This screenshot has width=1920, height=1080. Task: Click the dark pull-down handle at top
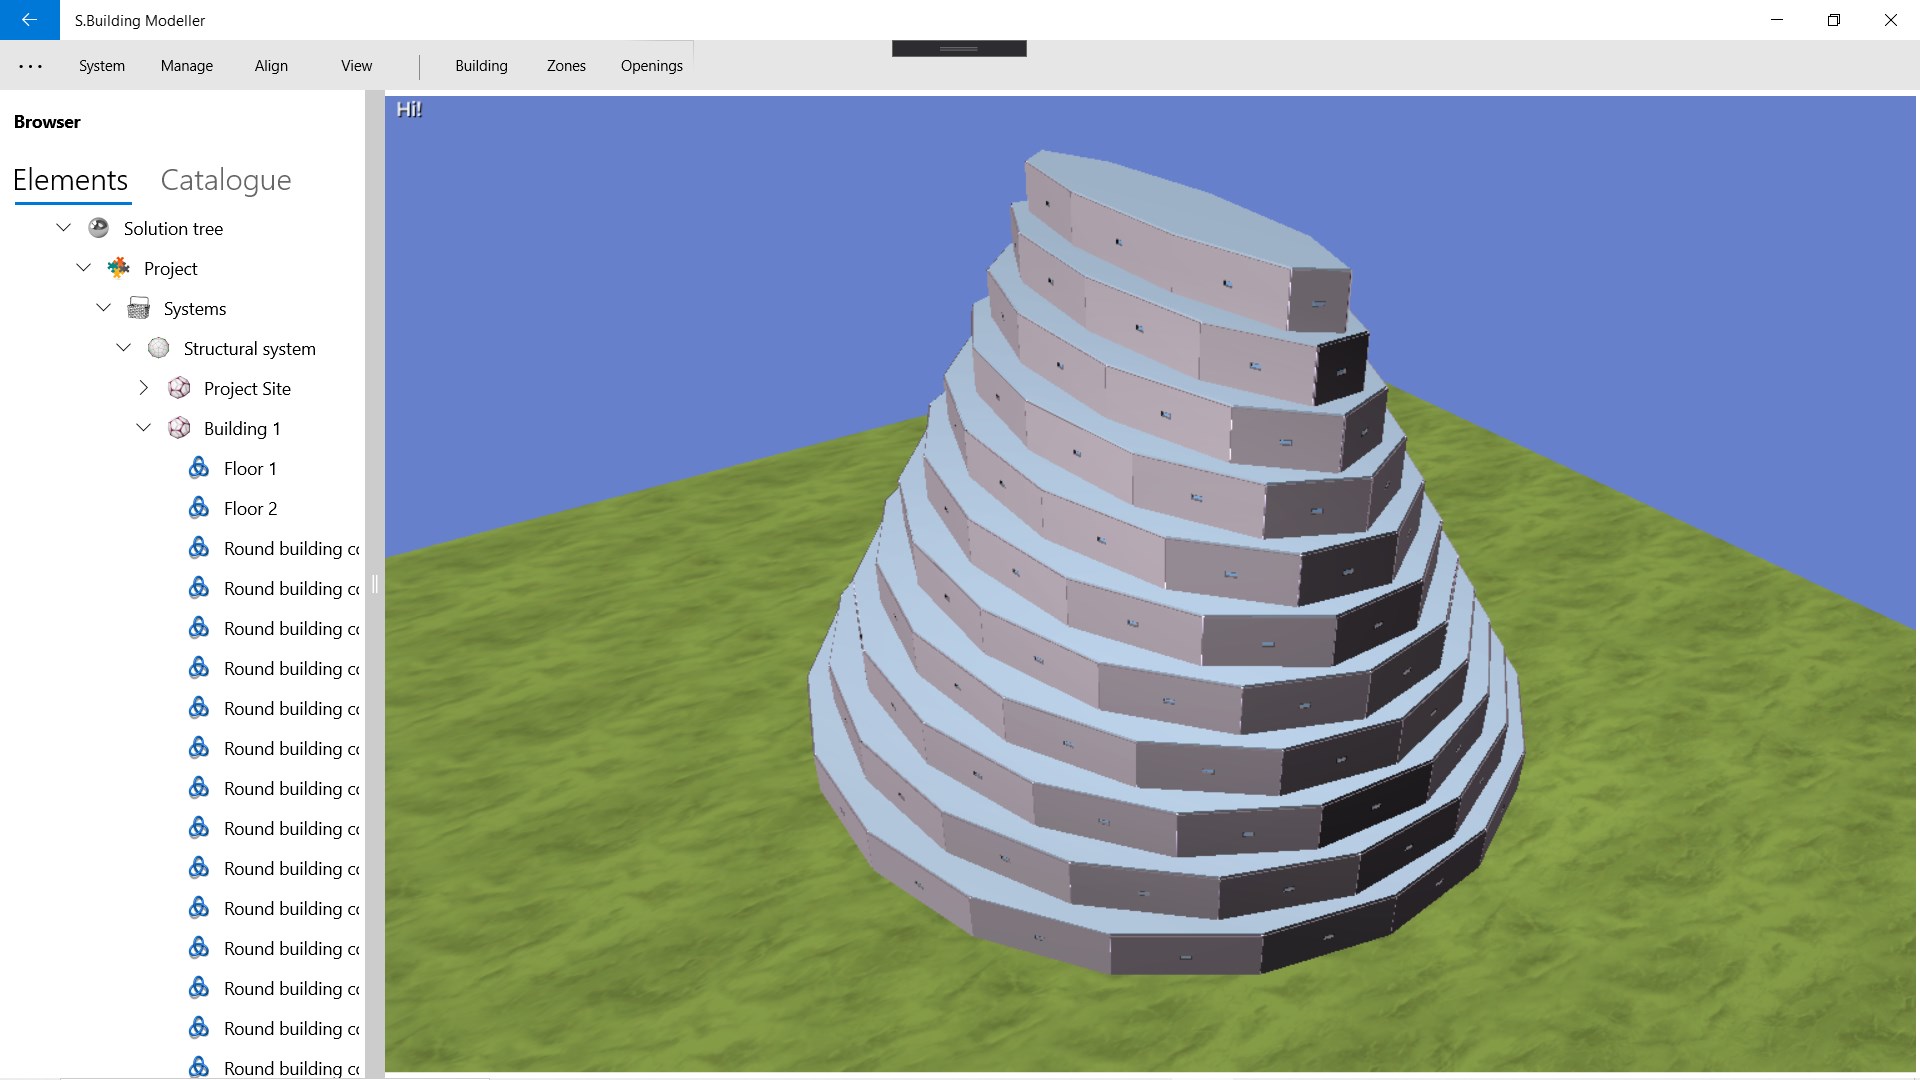tap(958, 48)
